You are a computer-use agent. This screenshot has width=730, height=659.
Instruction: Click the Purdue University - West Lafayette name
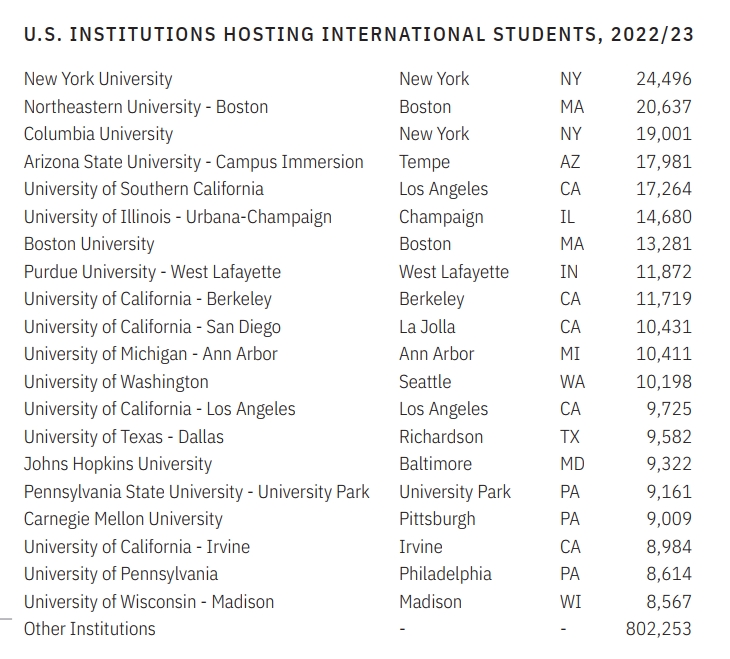(152, 272)
